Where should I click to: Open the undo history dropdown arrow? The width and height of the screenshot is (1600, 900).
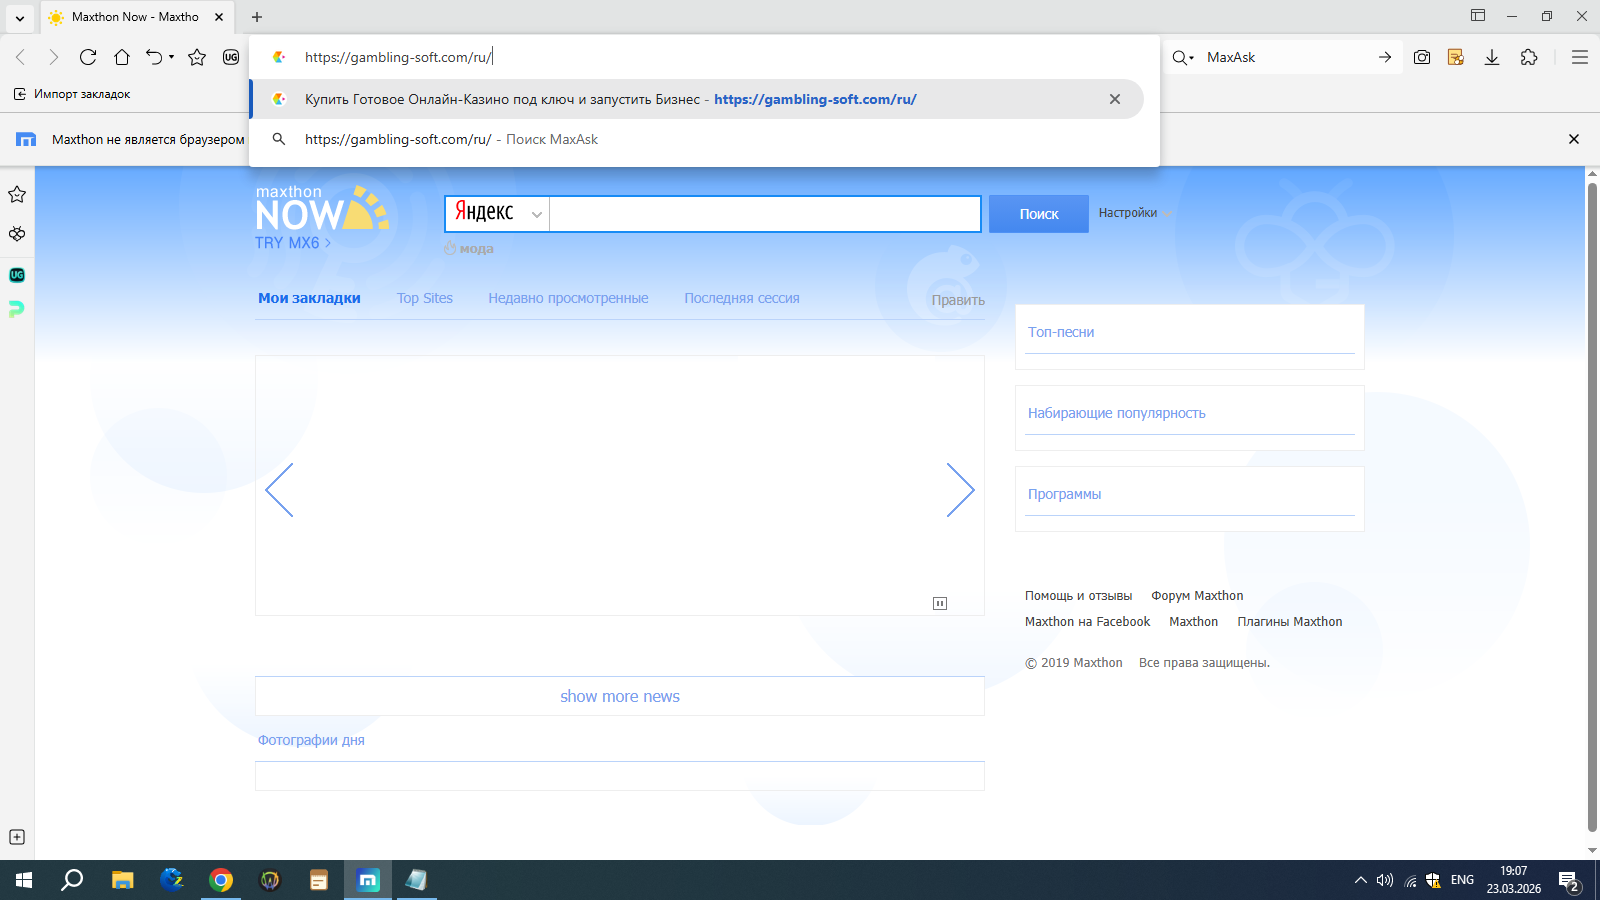171,57
